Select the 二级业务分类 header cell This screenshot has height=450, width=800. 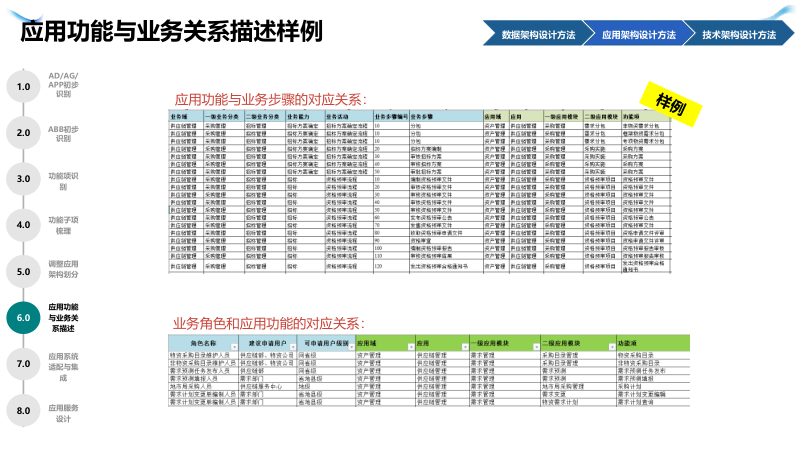tap(264, 116)
